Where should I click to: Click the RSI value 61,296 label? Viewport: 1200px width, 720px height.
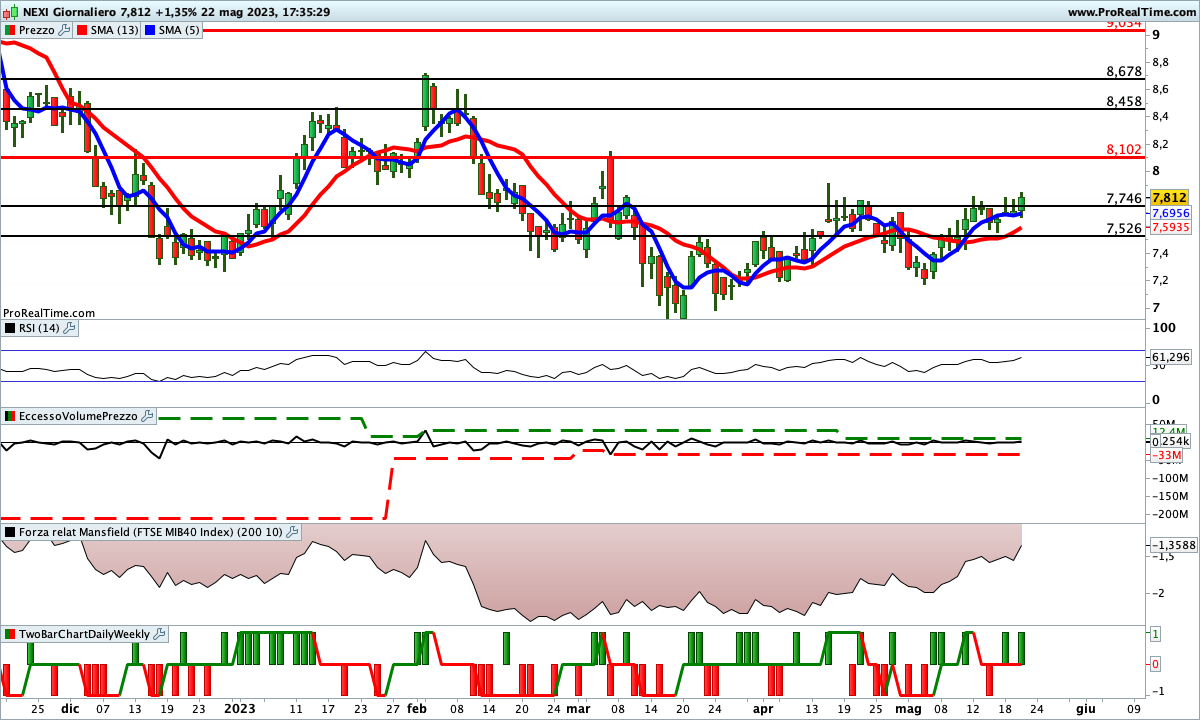click(1170, 357)
